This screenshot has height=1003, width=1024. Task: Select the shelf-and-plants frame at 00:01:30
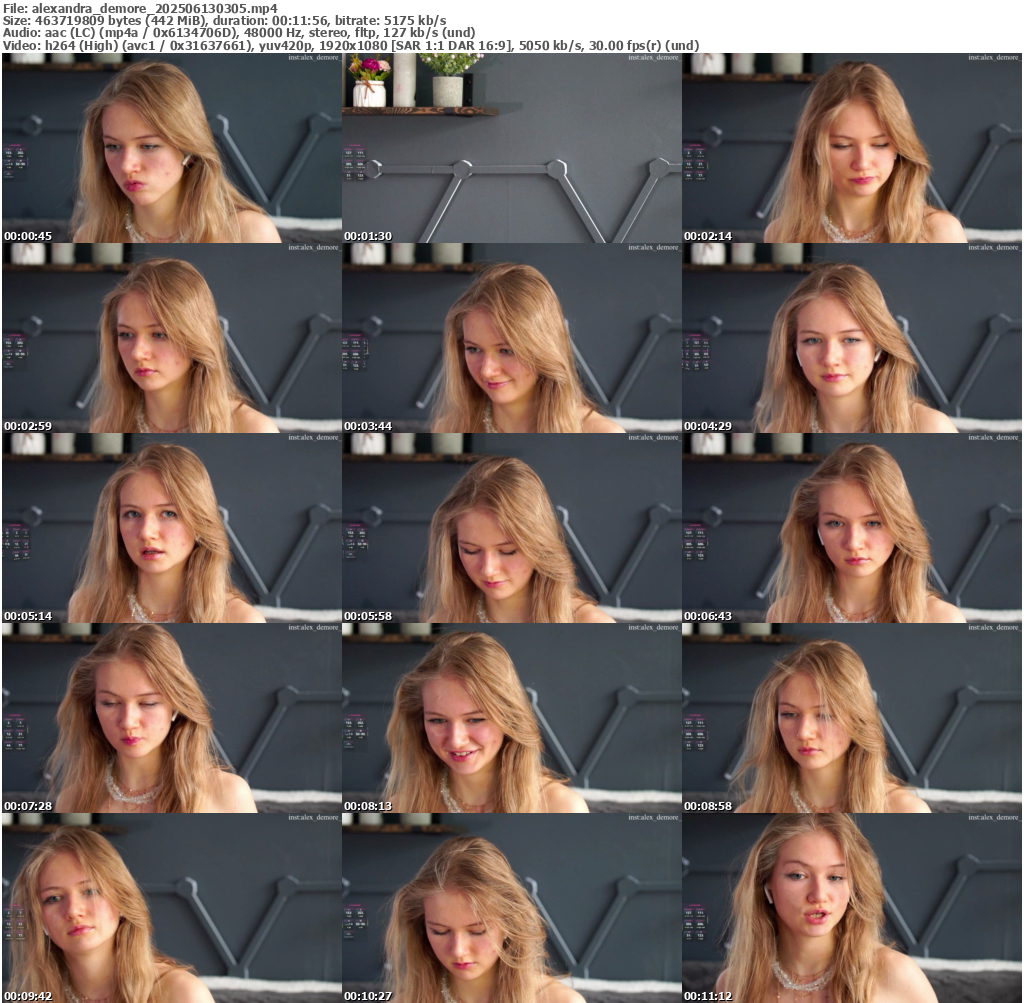tap(511, 148)
